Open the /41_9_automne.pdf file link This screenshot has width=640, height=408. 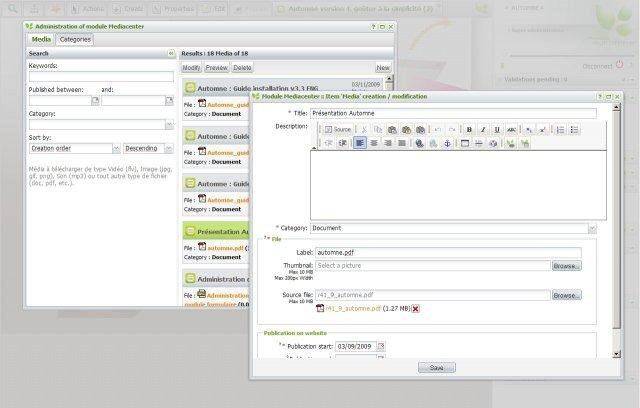[353, 309]
